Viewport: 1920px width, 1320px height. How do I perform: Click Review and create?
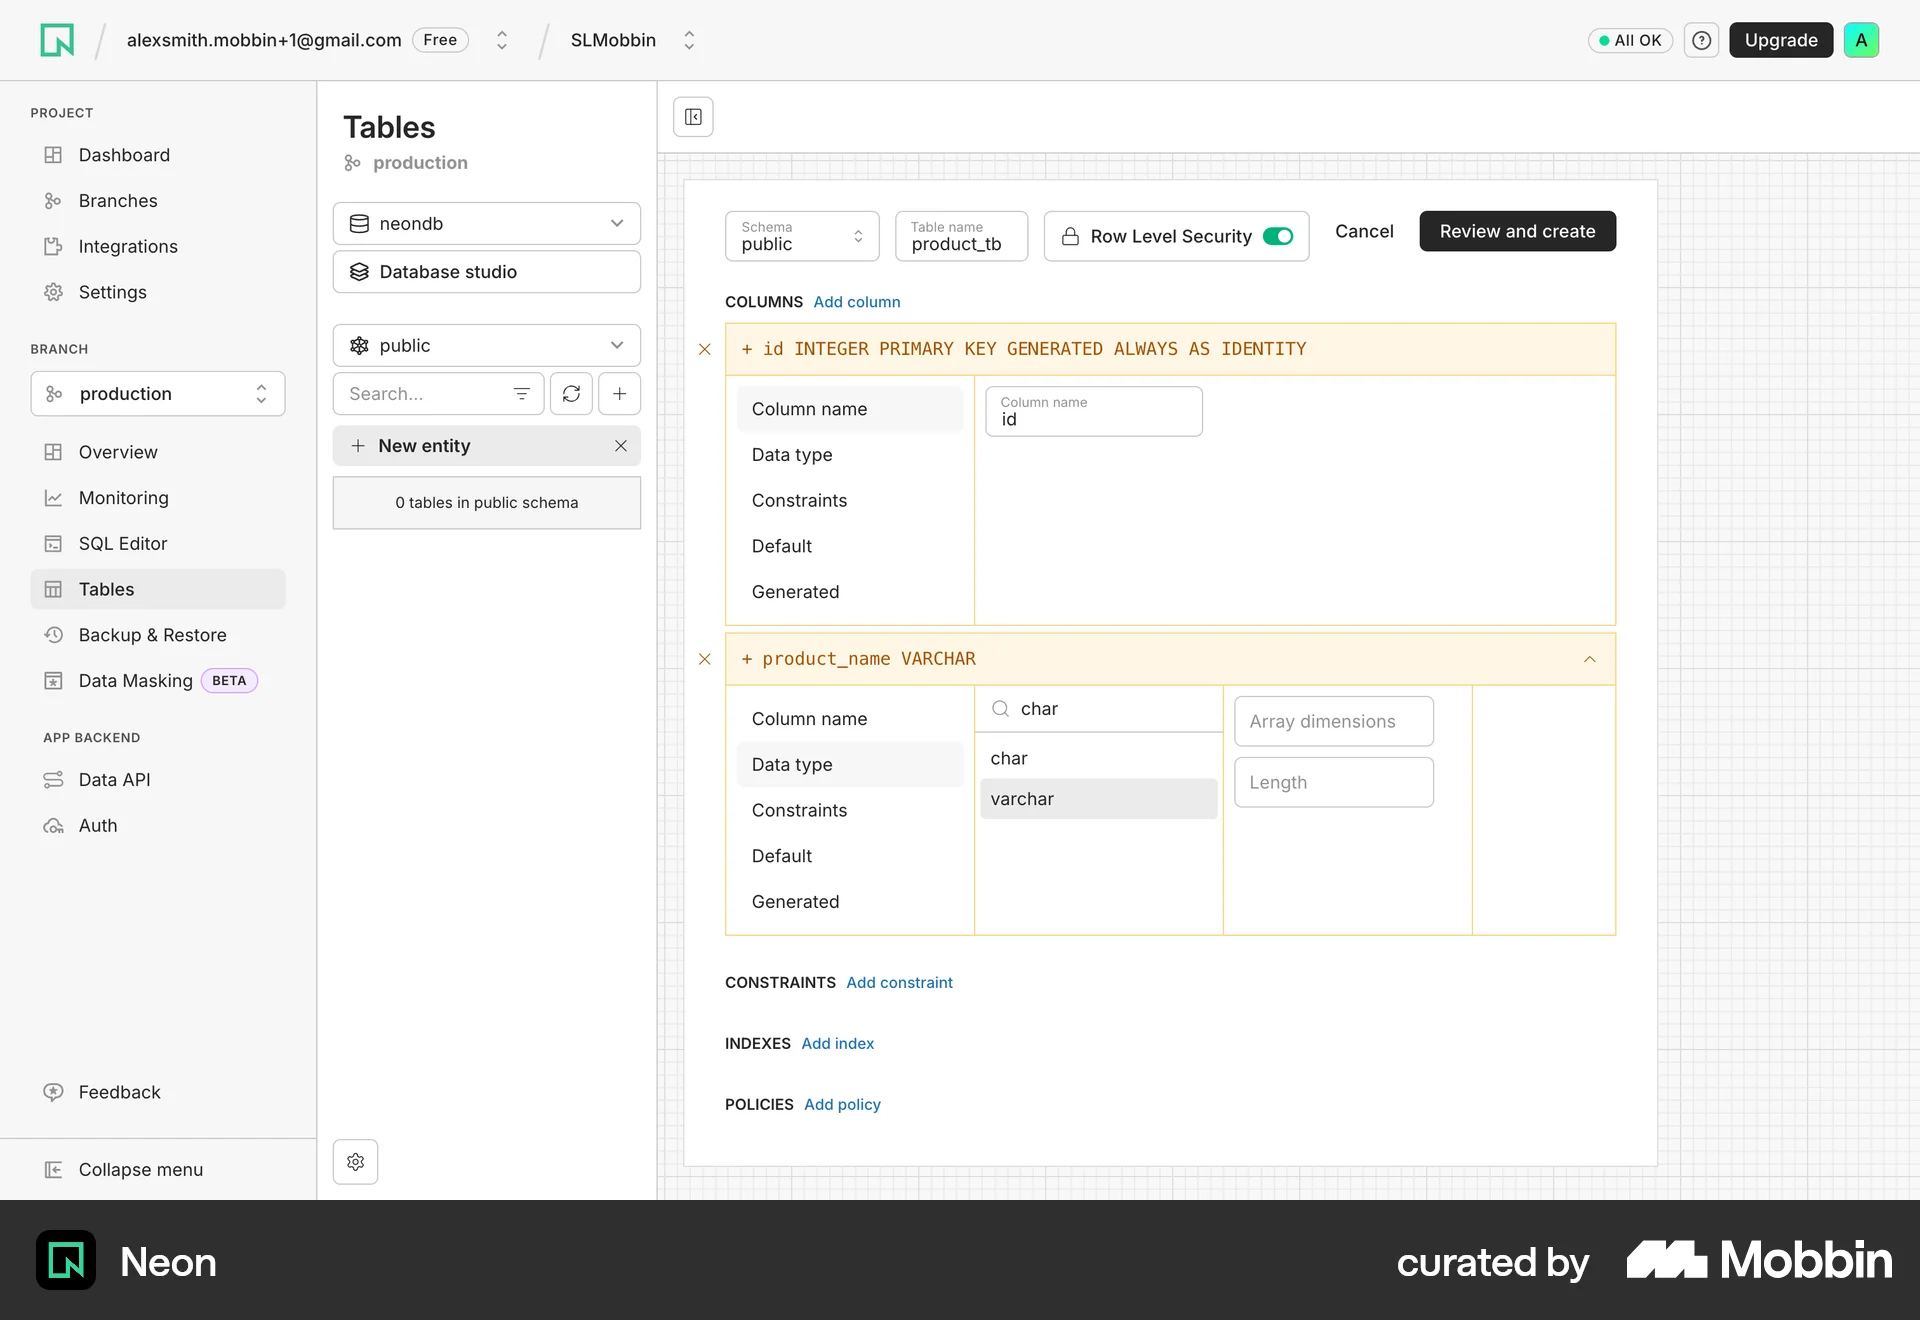1518,232
